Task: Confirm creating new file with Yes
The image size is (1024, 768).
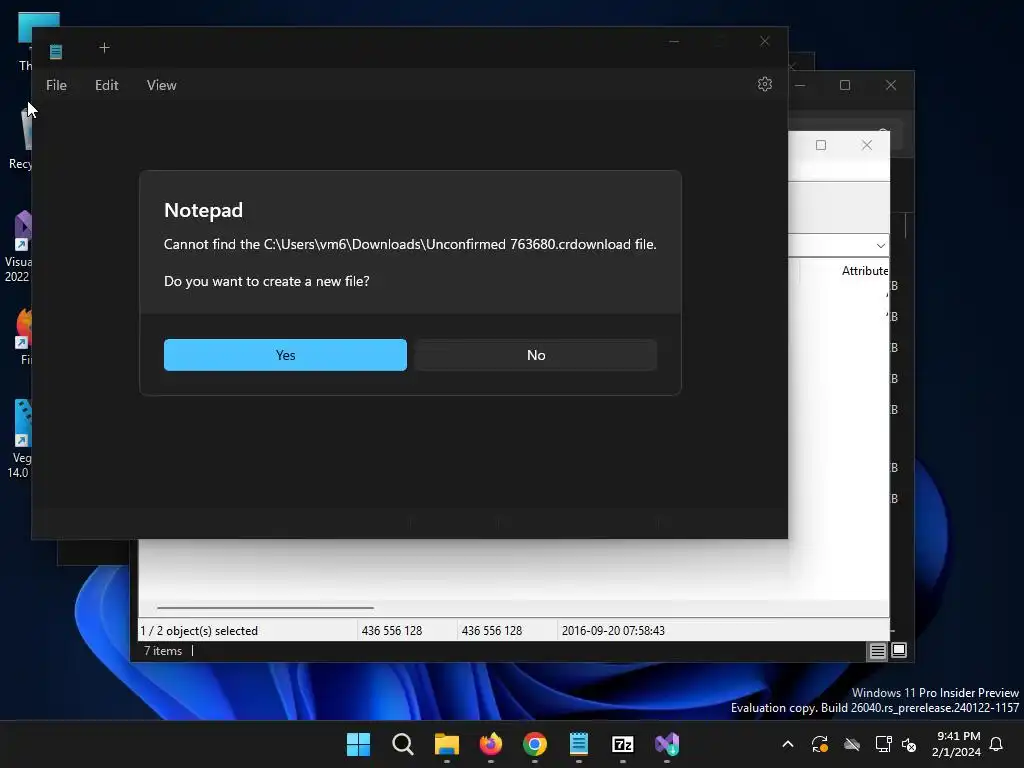Action: pyautogui.click(x=285, y=355)
